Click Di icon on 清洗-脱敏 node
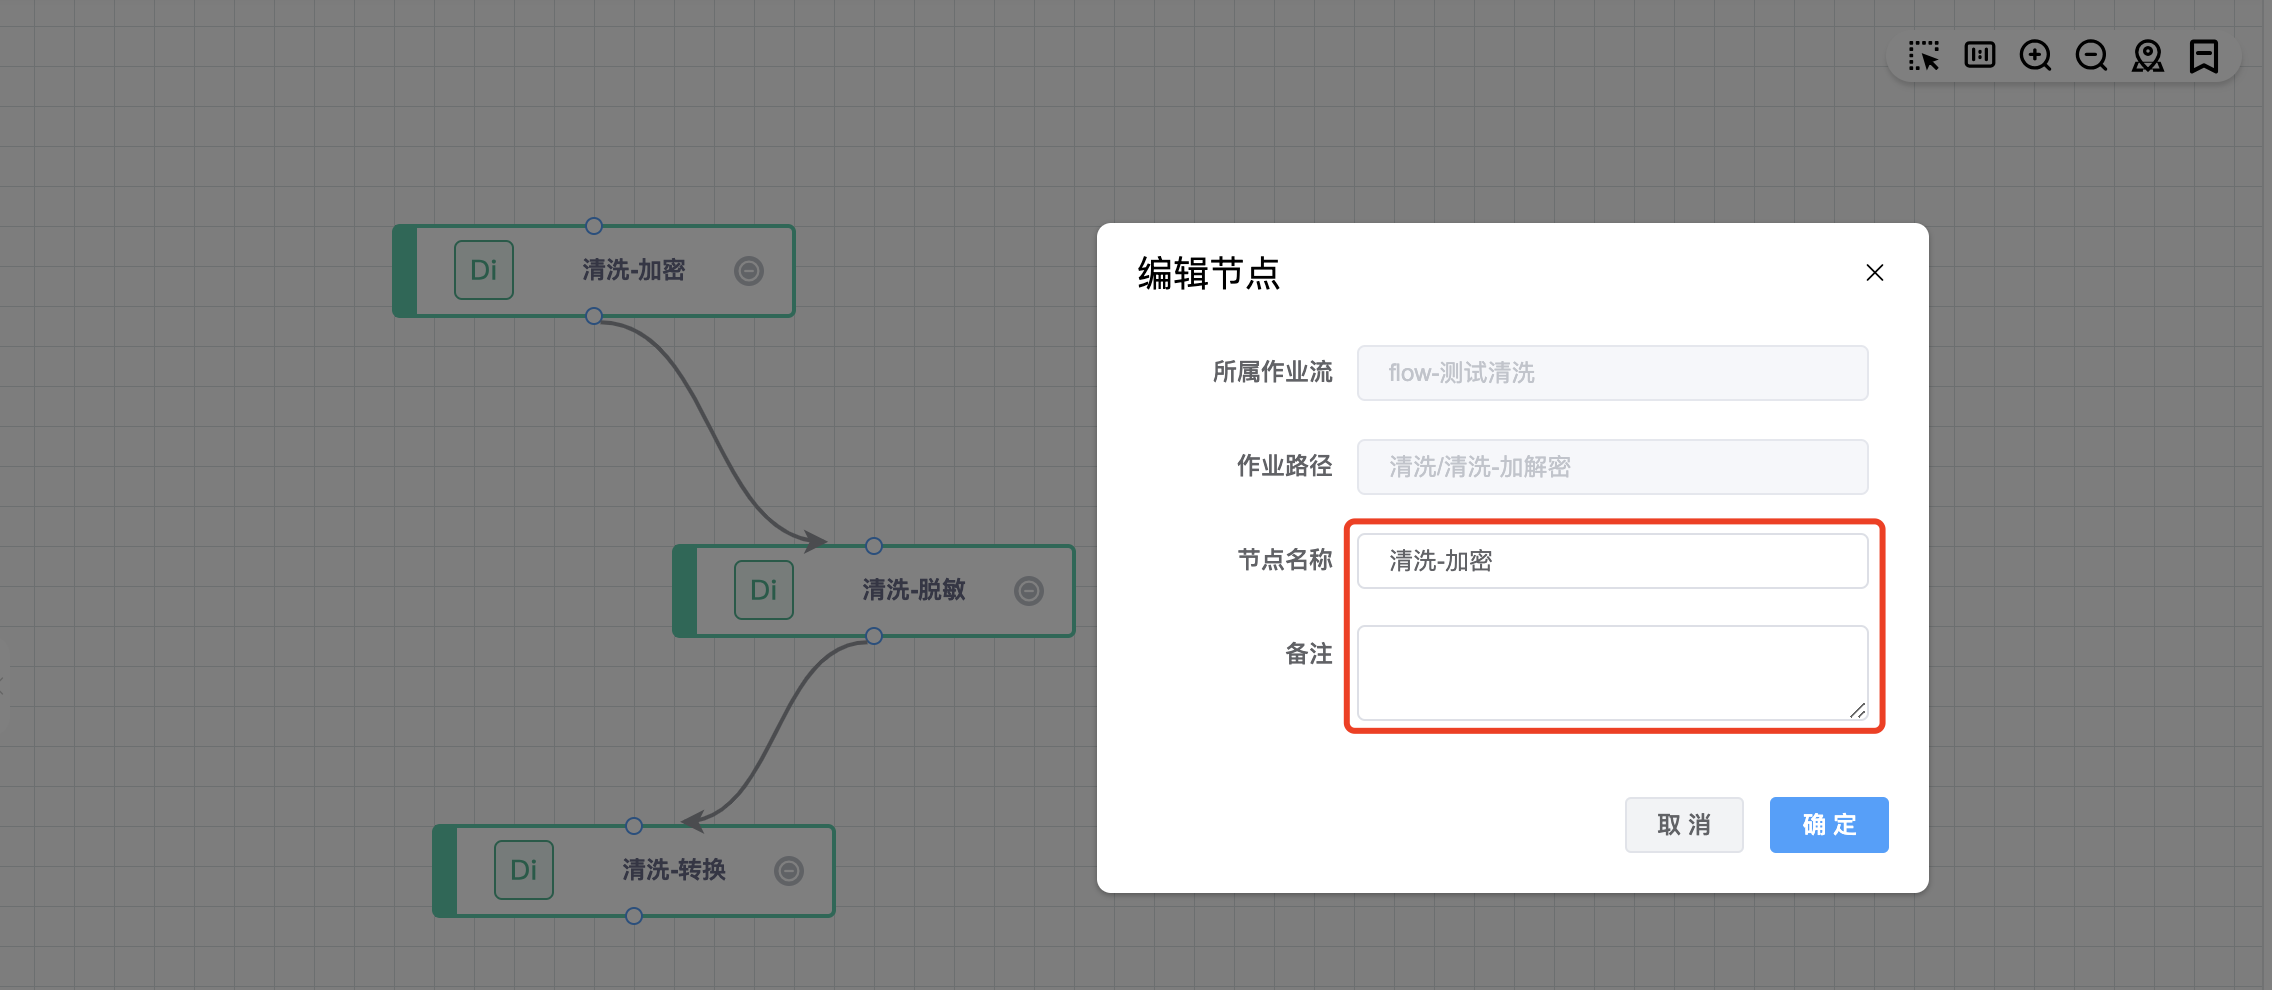 click(x=764, y=590)
